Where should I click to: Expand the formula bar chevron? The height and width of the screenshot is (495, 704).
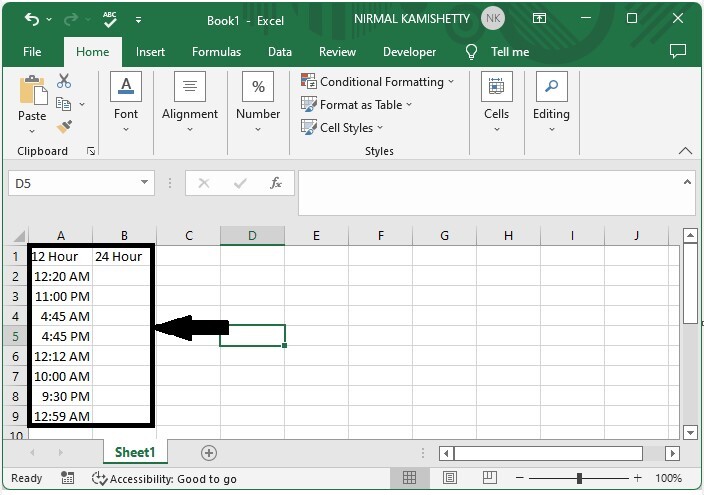(x=687, y=182)
